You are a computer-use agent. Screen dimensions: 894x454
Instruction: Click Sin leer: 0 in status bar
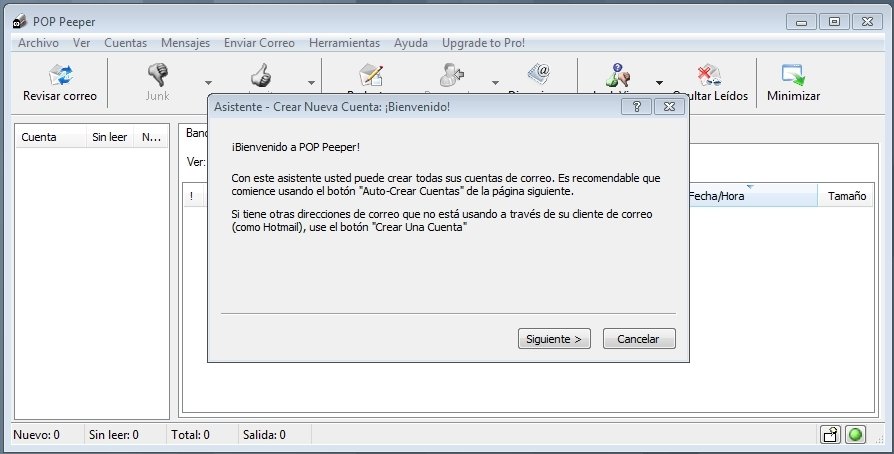point(113,435)
